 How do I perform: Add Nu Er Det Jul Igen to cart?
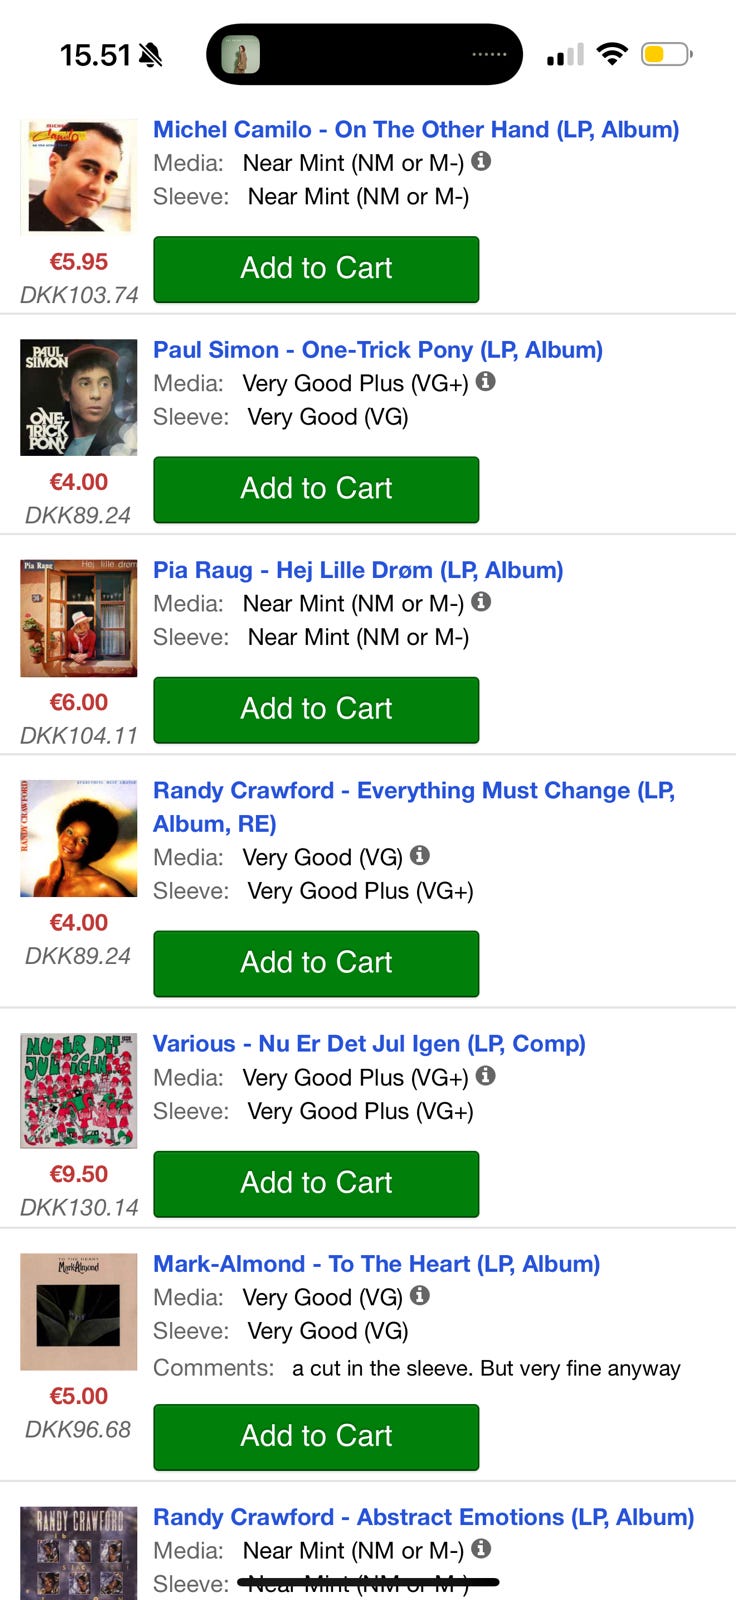pos(316,1183)
